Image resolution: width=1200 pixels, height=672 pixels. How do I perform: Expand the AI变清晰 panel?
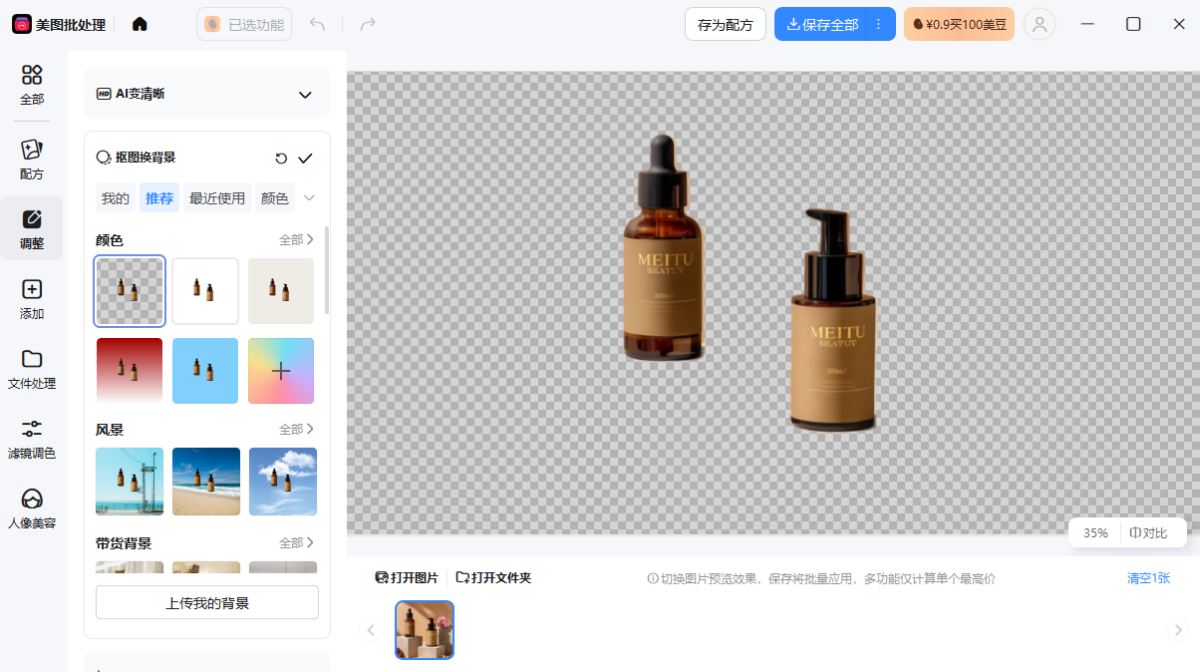point(305,94)
